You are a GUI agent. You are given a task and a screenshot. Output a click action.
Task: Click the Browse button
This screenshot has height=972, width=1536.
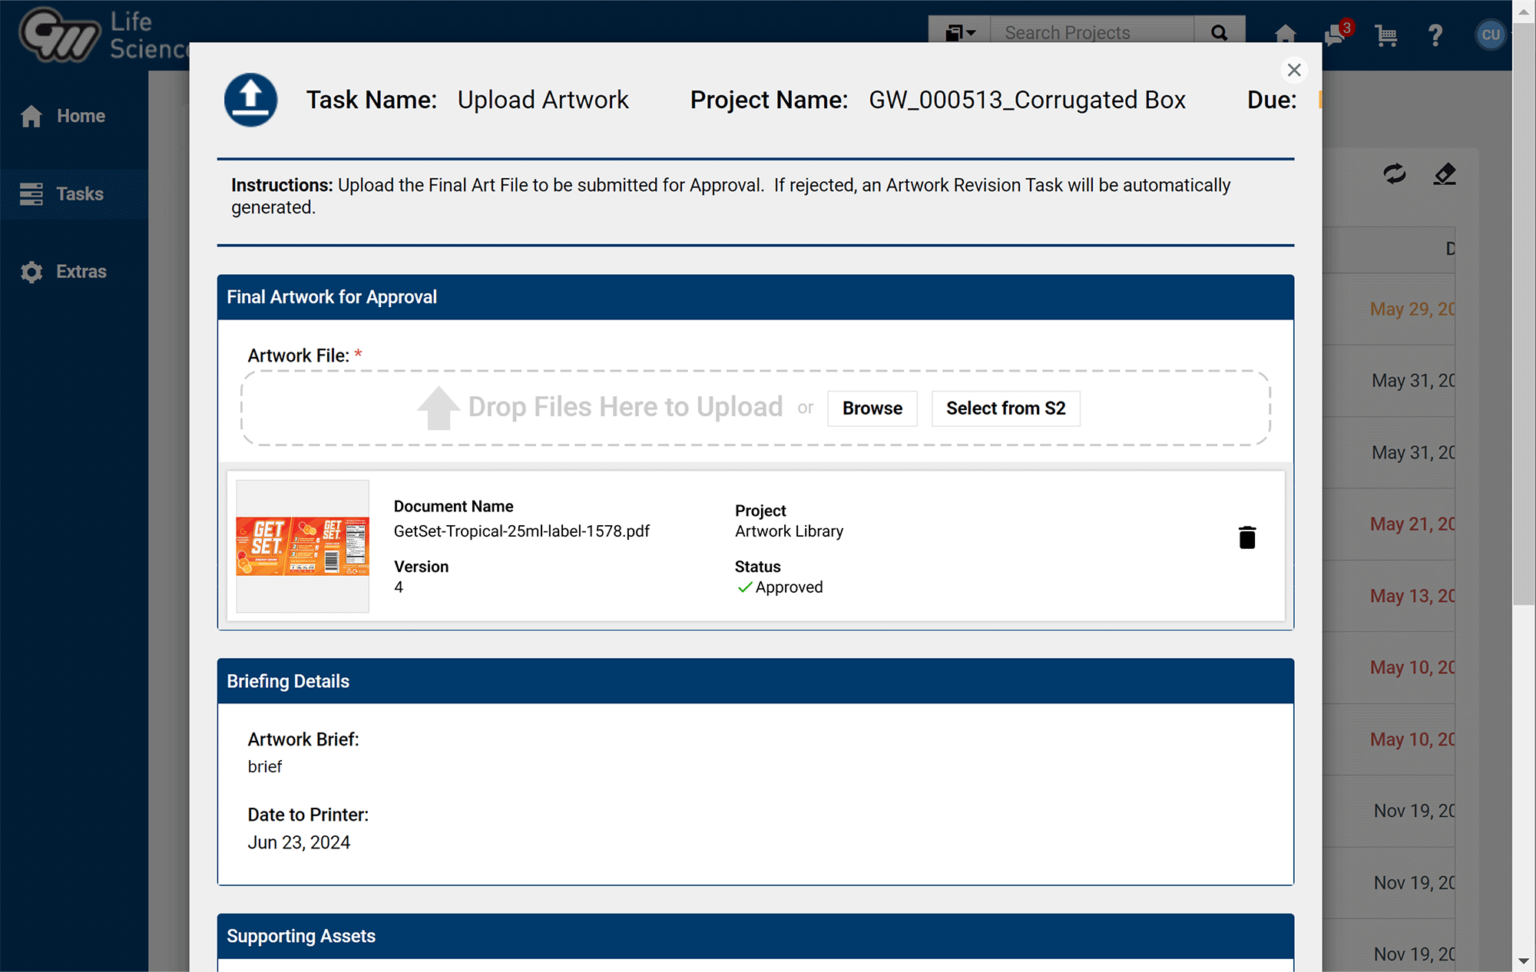(x=871, y=408)
